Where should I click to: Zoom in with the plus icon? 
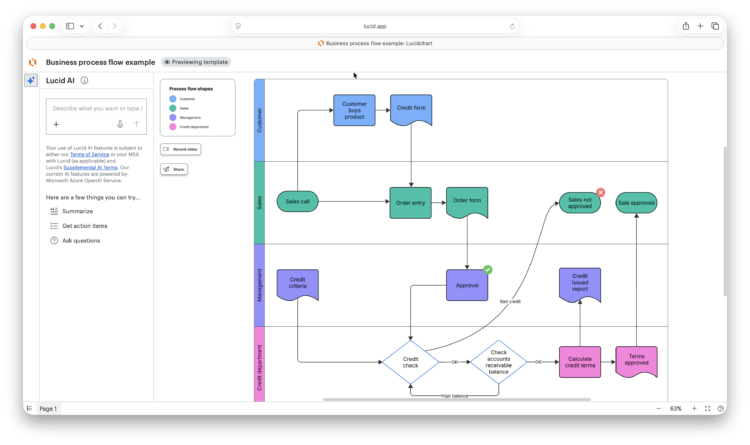[x=694, y=409]
